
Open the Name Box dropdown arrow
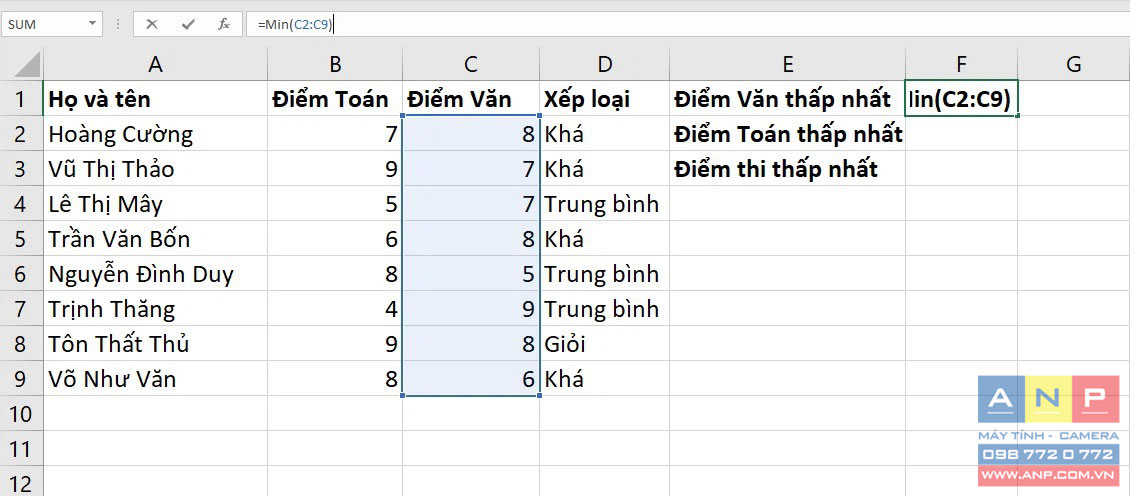click(92, 24)
